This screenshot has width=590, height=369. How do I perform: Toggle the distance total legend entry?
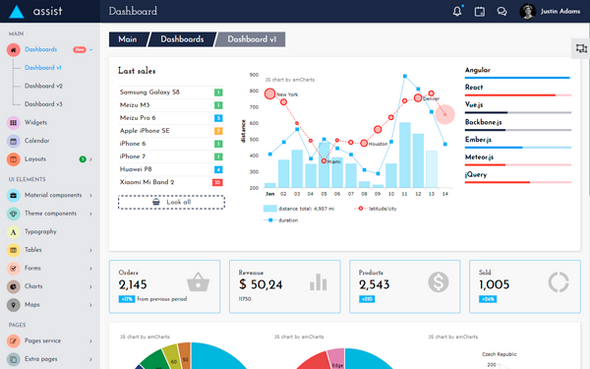[299, 208]
